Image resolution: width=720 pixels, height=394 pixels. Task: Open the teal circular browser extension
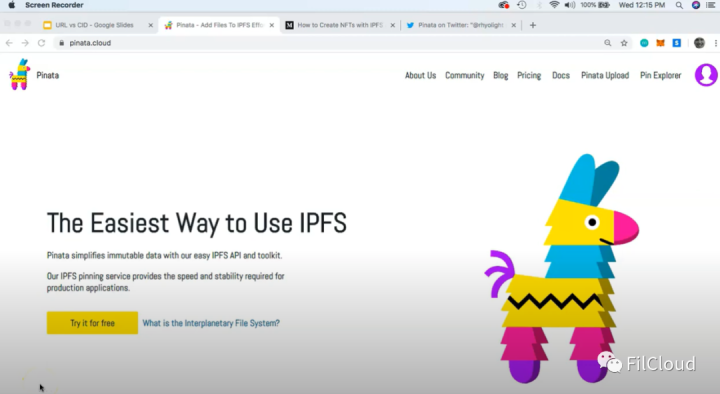tap(644, 43)
